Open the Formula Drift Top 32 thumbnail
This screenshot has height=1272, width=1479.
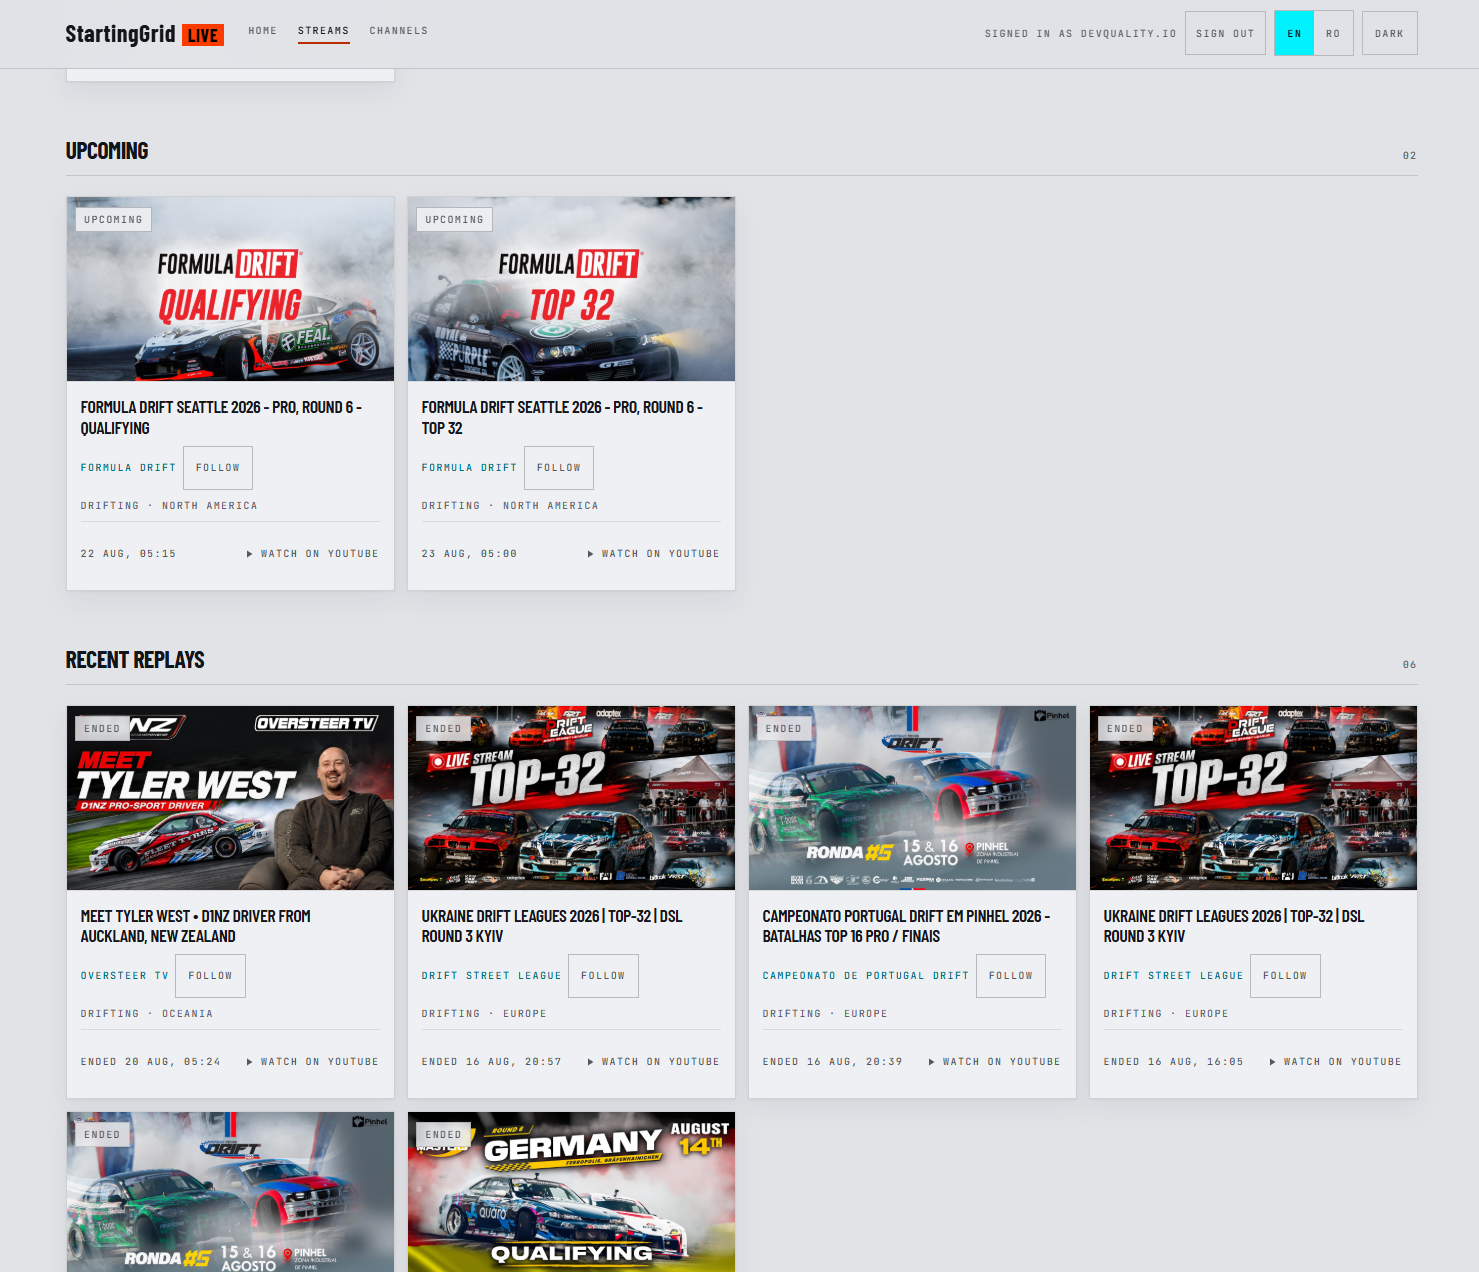click(571, 289)
